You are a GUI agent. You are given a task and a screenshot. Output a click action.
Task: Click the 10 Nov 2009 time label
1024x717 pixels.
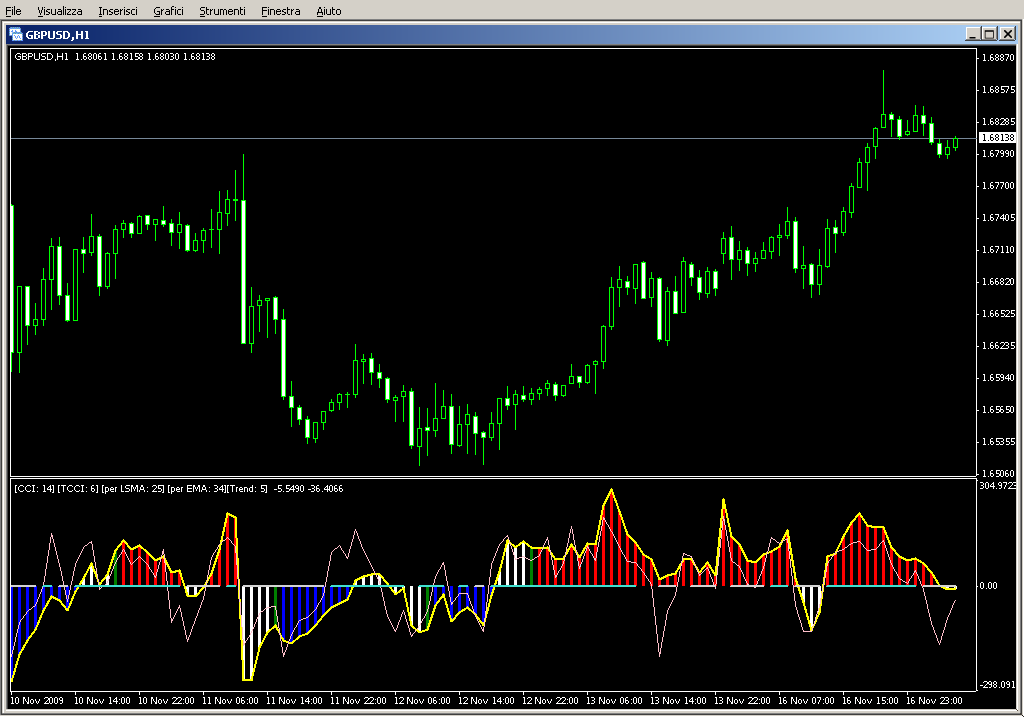tap(37, 701)
